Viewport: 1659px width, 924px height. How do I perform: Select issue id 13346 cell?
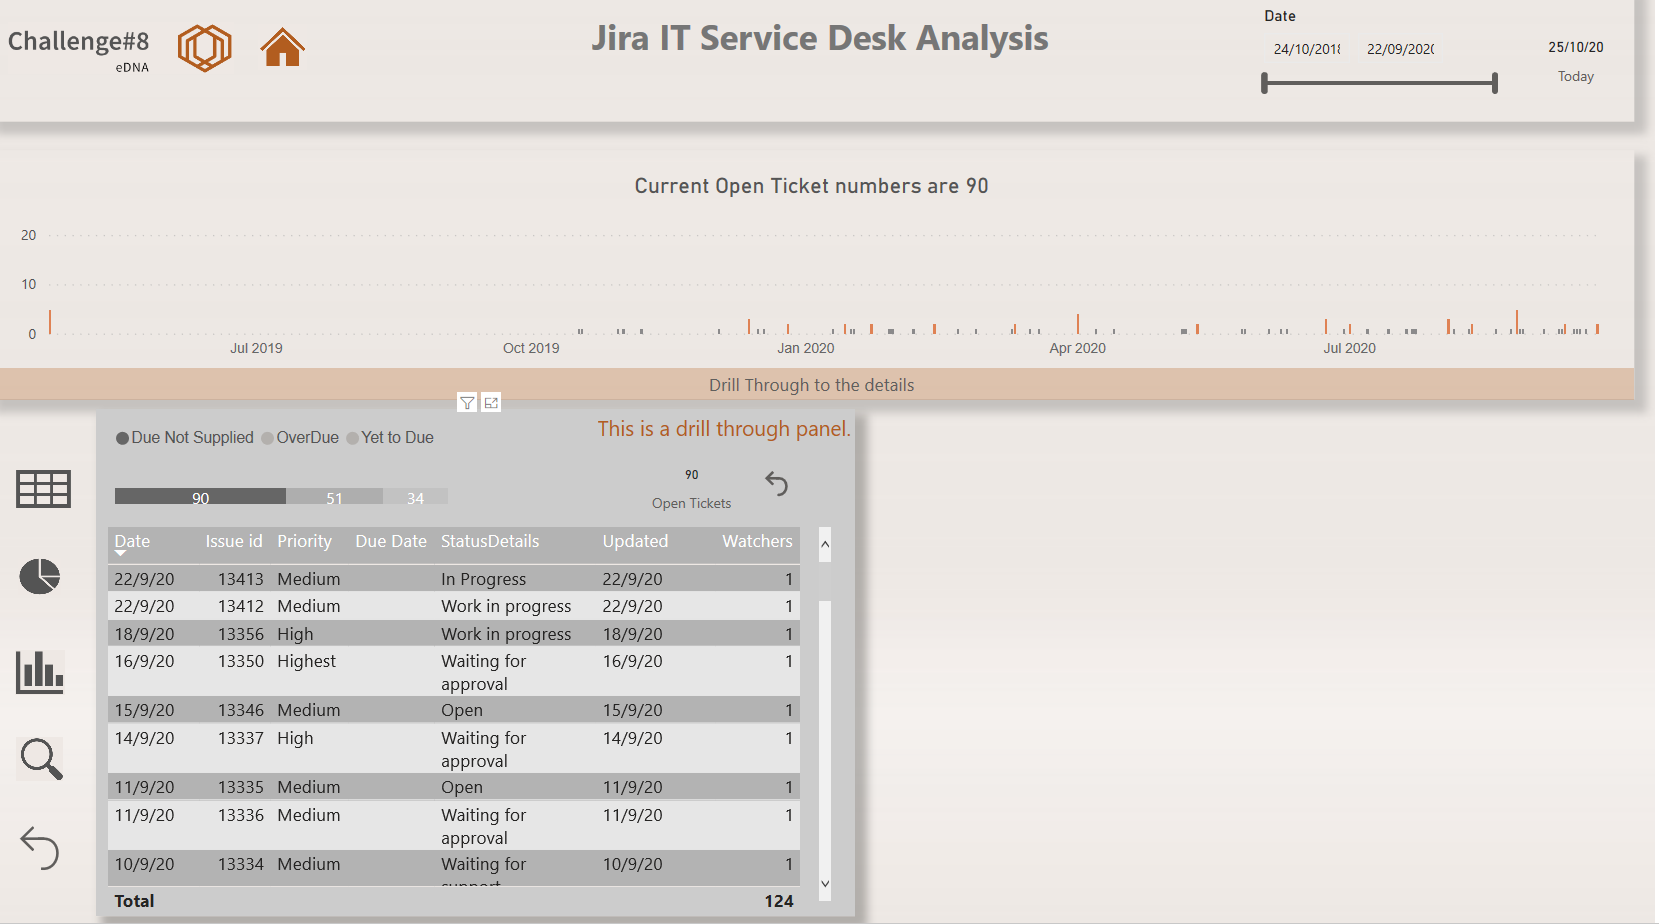(x=241, y=710)
